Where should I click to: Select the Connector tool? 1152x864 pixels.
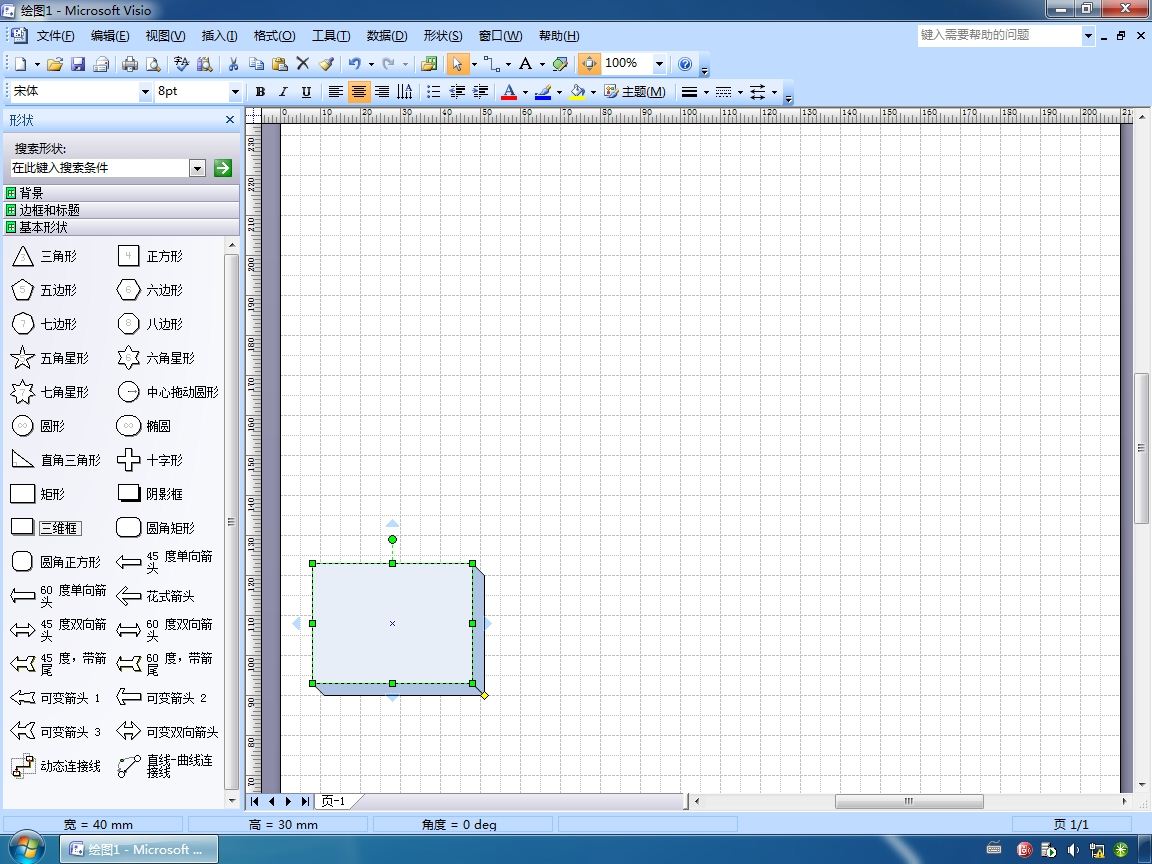pyautogui.click(x=491, y=64)
